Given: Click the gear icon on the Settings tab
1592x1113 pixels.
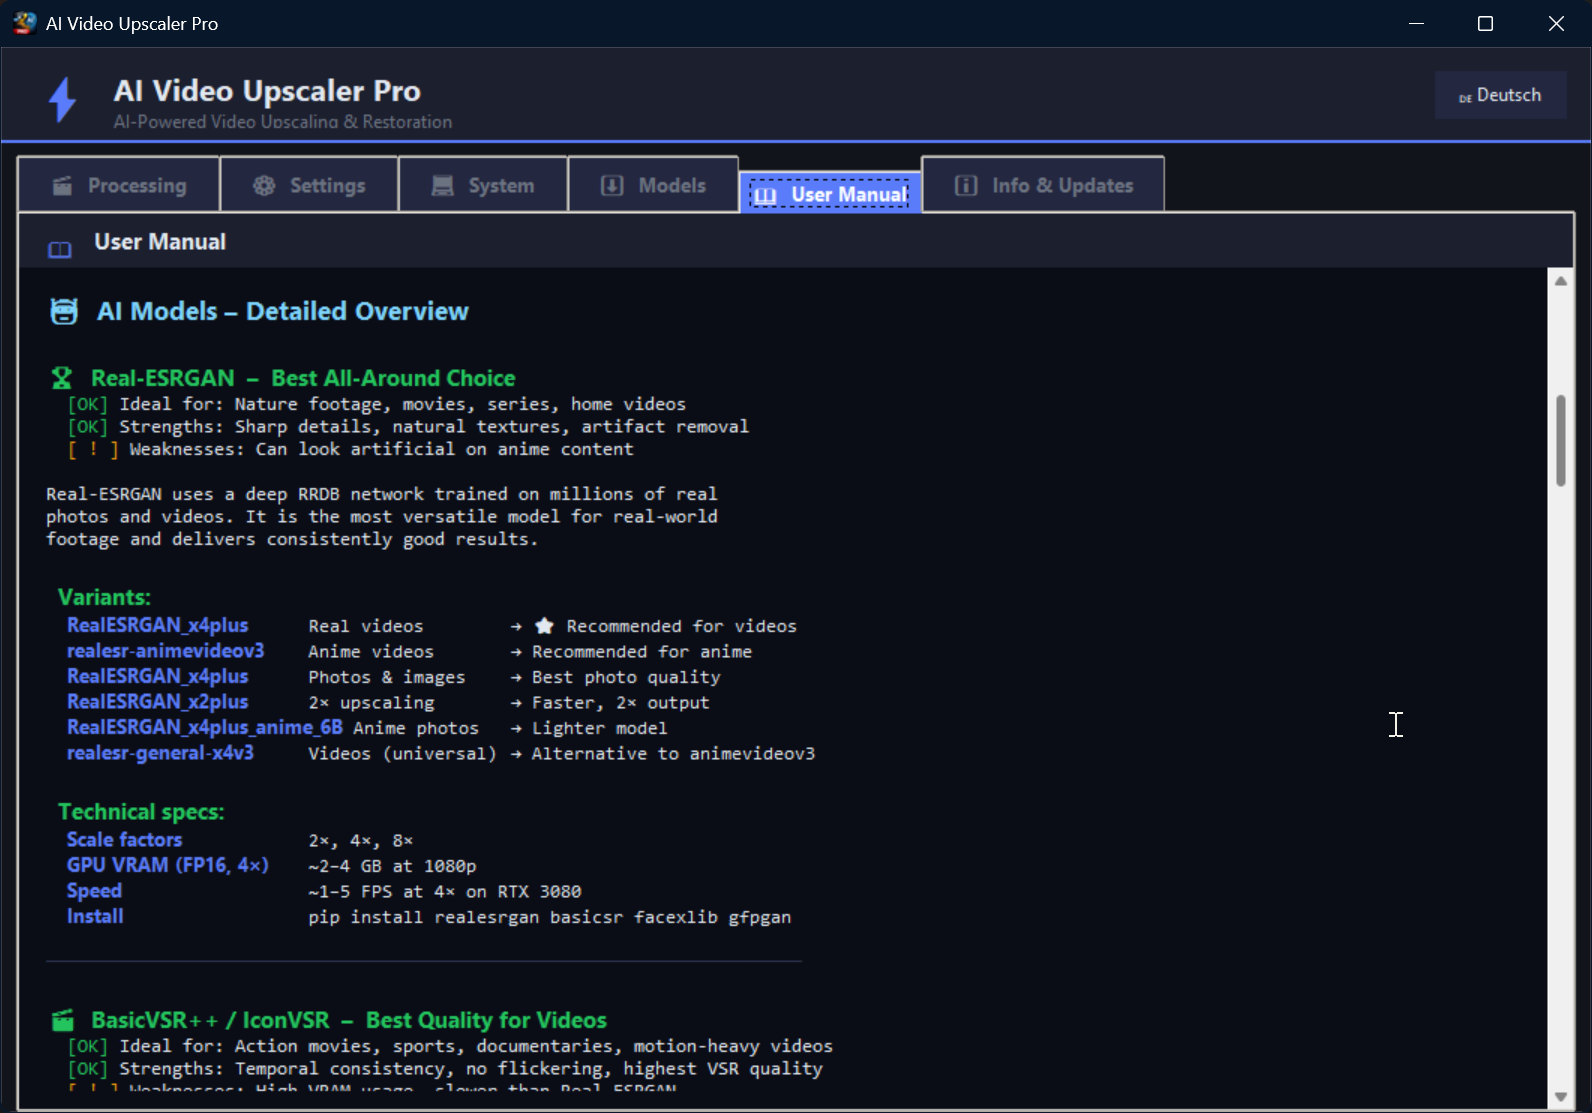Looking at the screenshot, I should 264,186.
